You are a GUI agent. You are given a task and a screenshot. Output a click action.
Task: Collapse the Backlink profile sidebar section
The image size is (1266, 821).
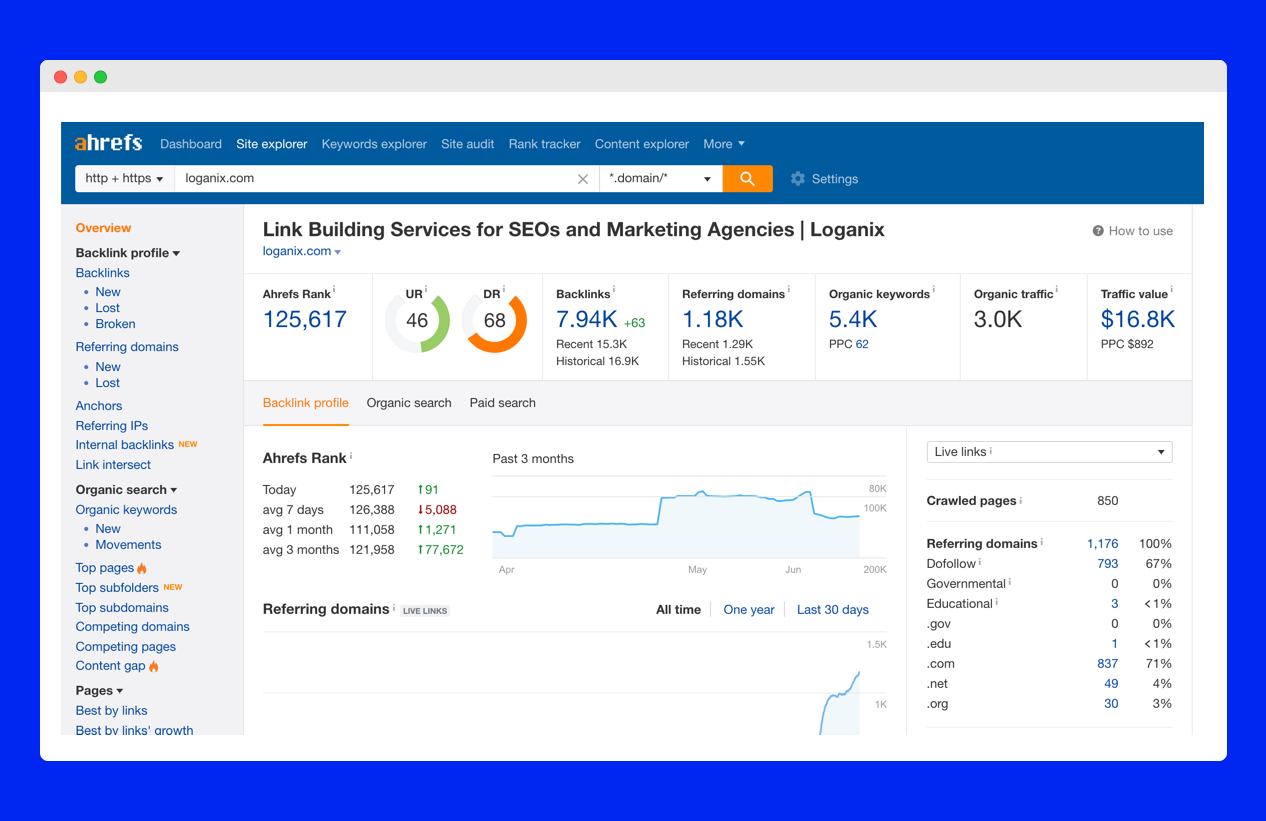[x=128, y=253]
